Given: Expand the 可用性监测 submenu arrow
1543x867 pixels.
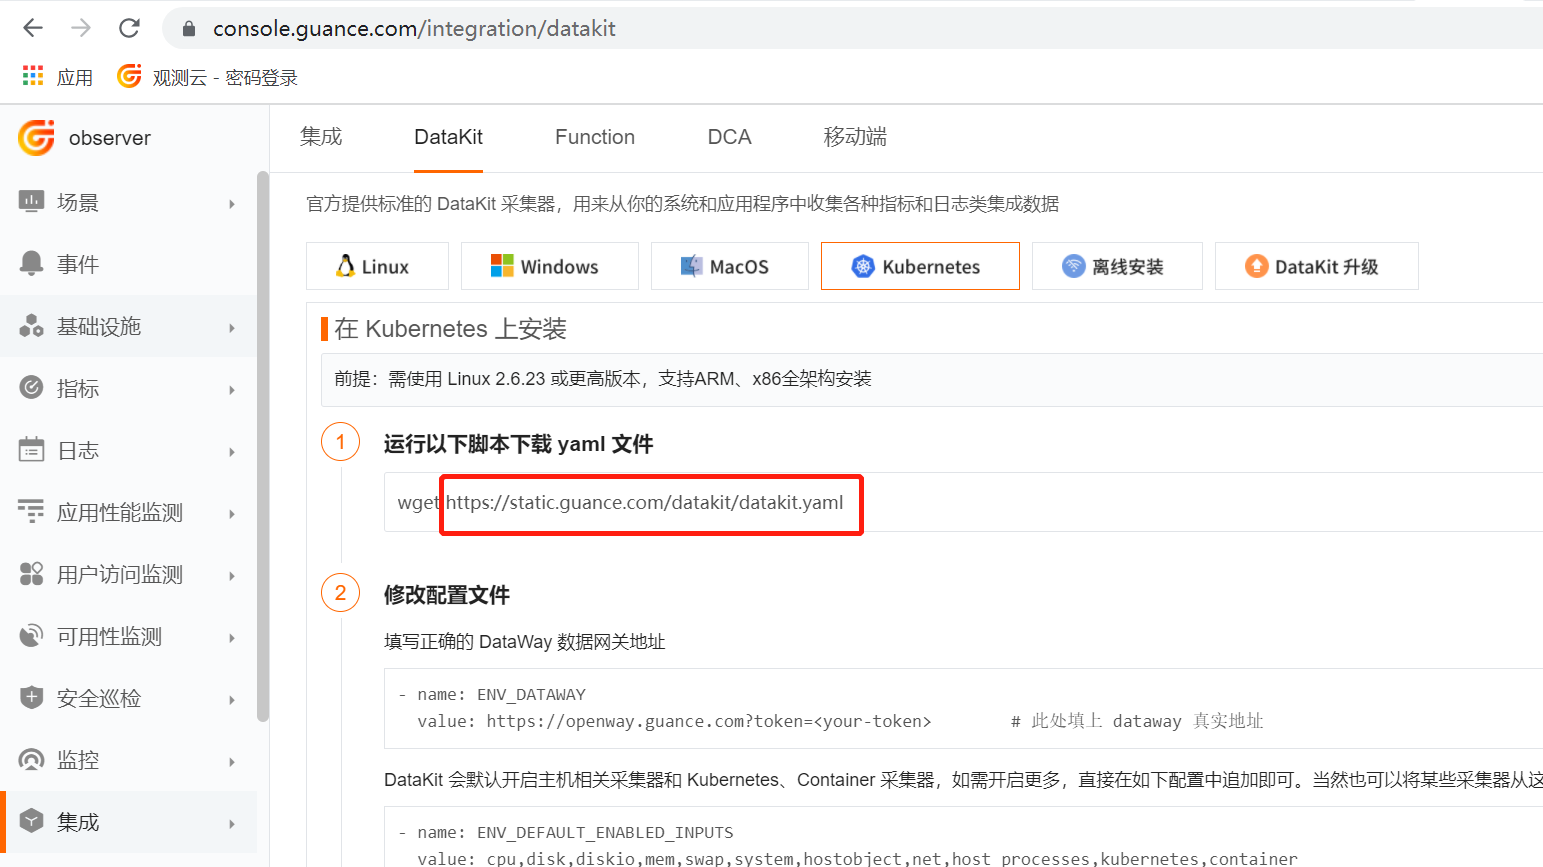Looking at the screenshot, I should point(232,638).
